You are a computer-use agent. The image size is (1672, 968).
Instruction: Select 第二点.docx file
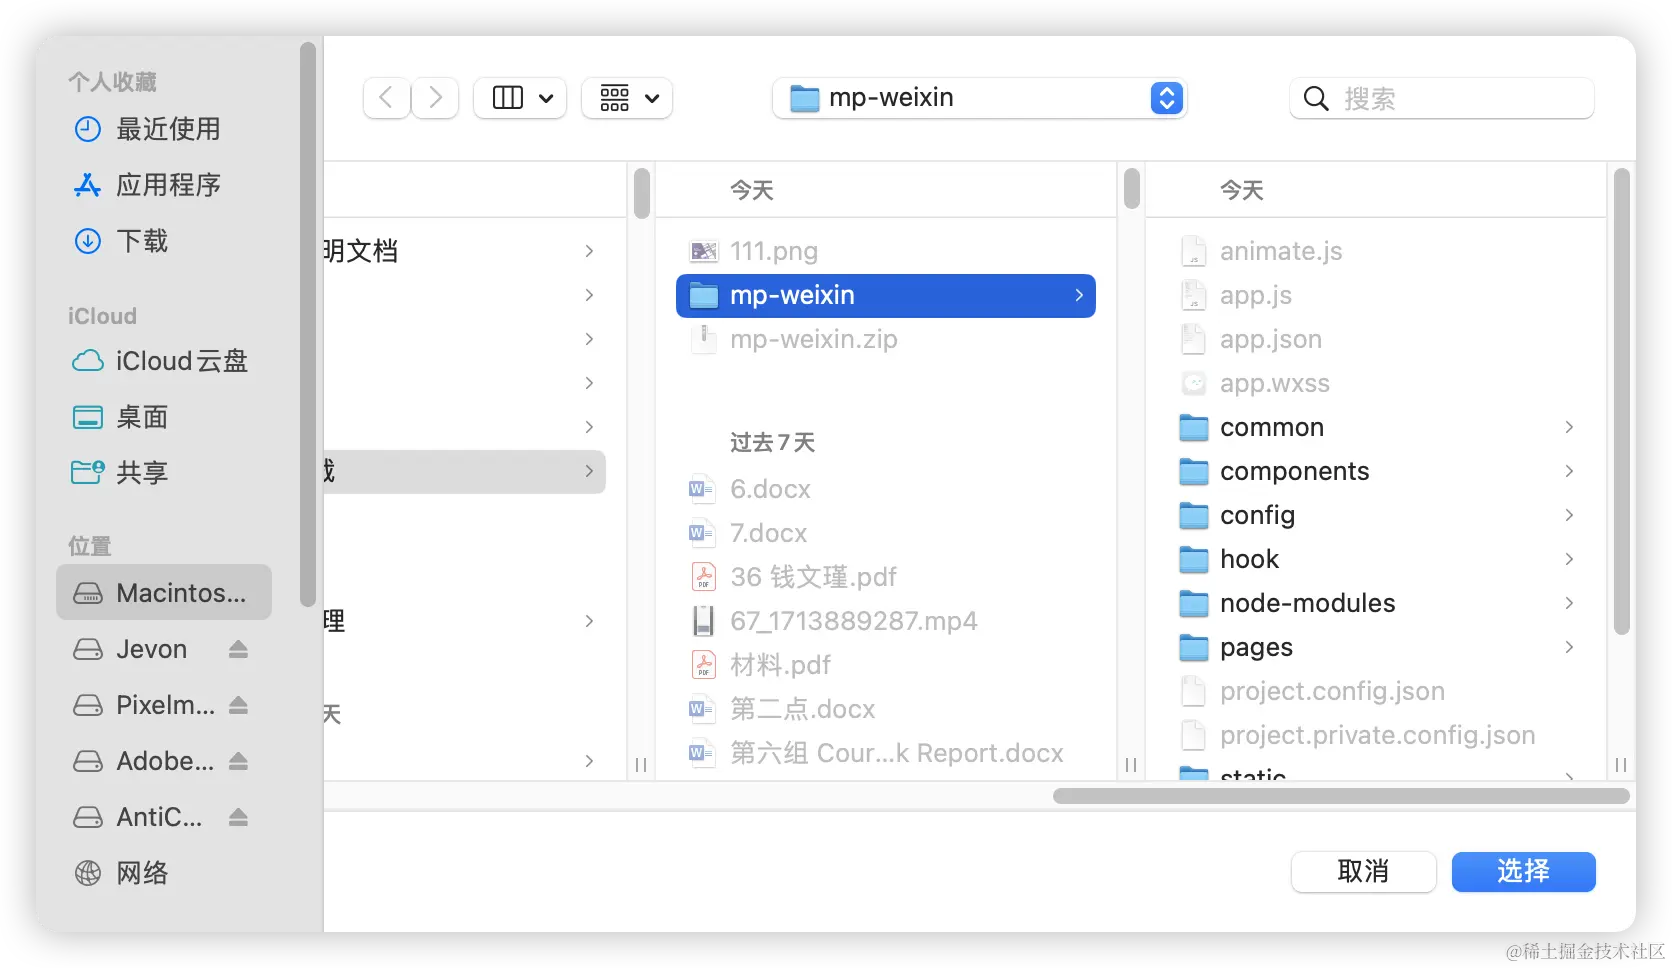coord(886,709)
